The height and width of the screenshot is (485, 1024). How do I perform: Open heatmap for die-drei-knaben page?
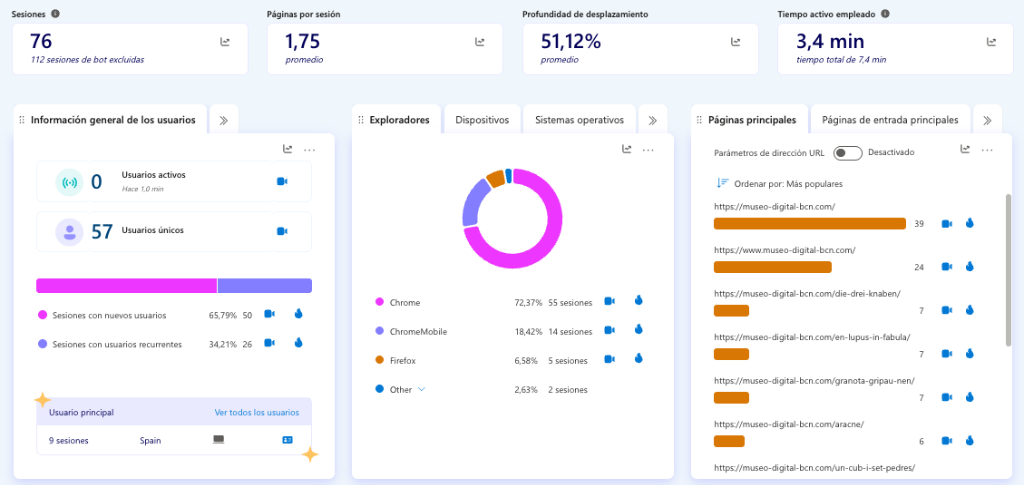[x=969, y=310]
